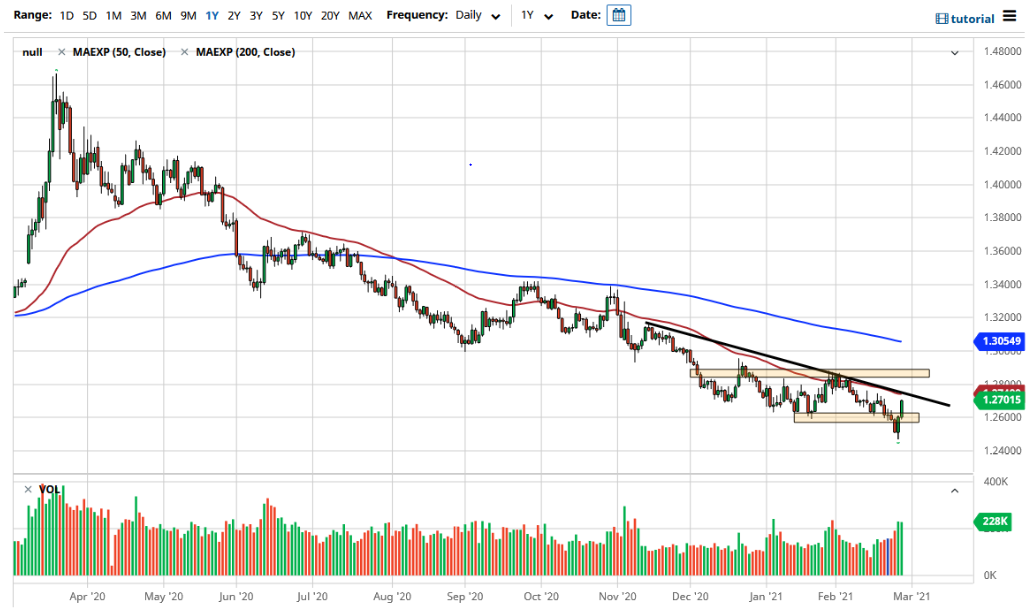Collapse the main chart panel chevron

[x=955, y=51]
